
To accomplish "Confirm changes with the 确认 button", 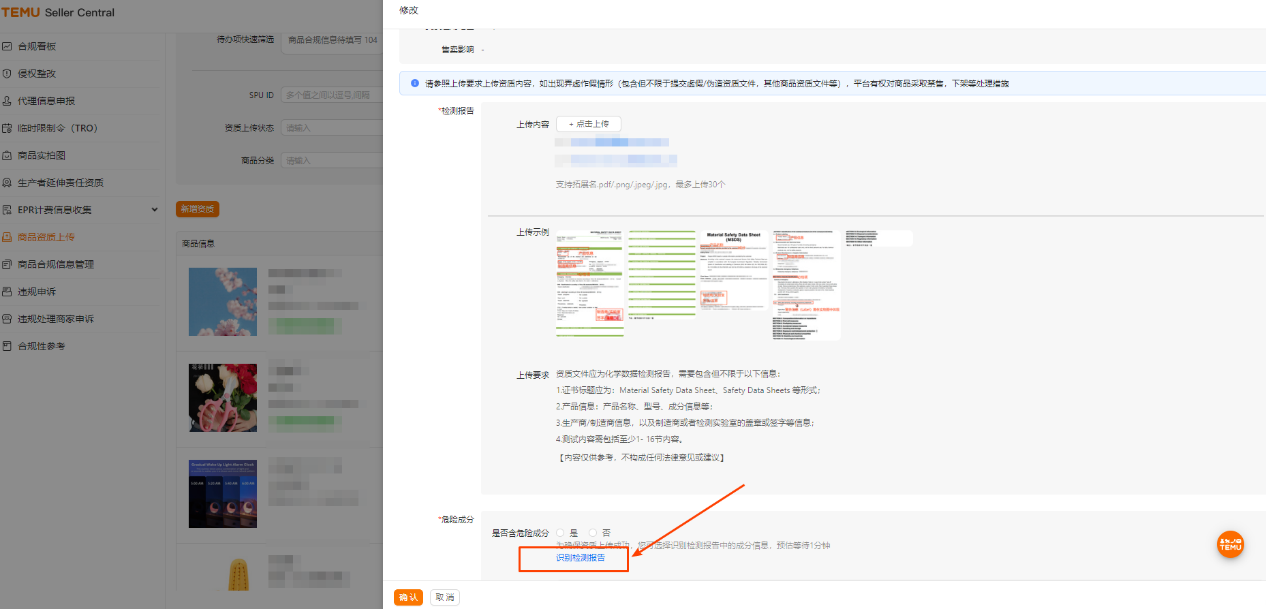I will (x=408, y=595).
